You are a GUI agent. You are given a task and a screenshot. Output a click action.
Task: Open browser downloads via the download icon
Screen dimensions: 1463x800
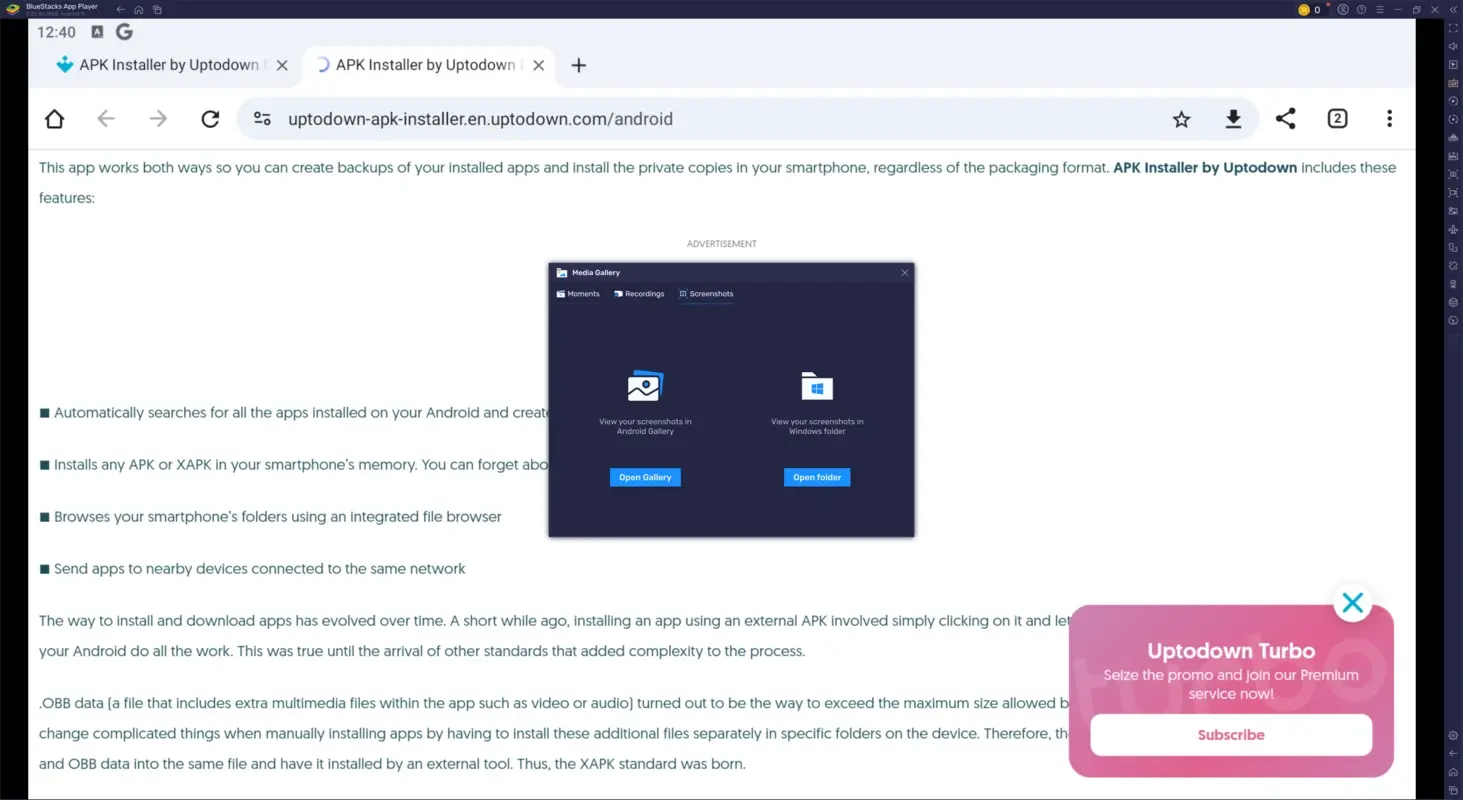(x=1233, y=118)
